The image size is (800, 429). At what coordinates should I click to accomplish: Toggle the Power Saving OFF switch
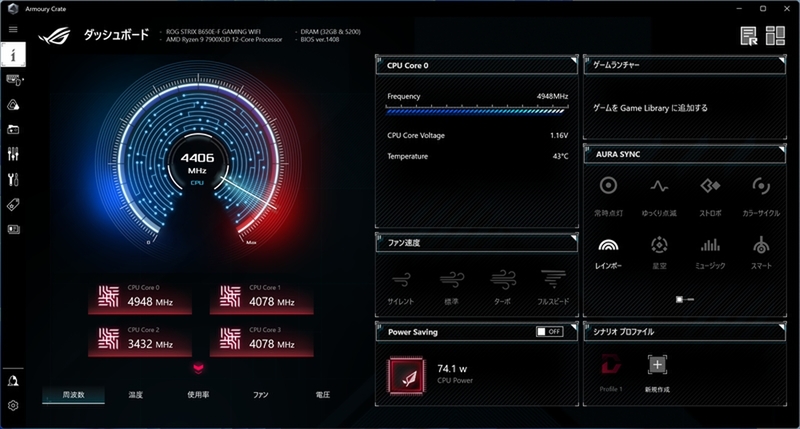click(x=549, y=332)
